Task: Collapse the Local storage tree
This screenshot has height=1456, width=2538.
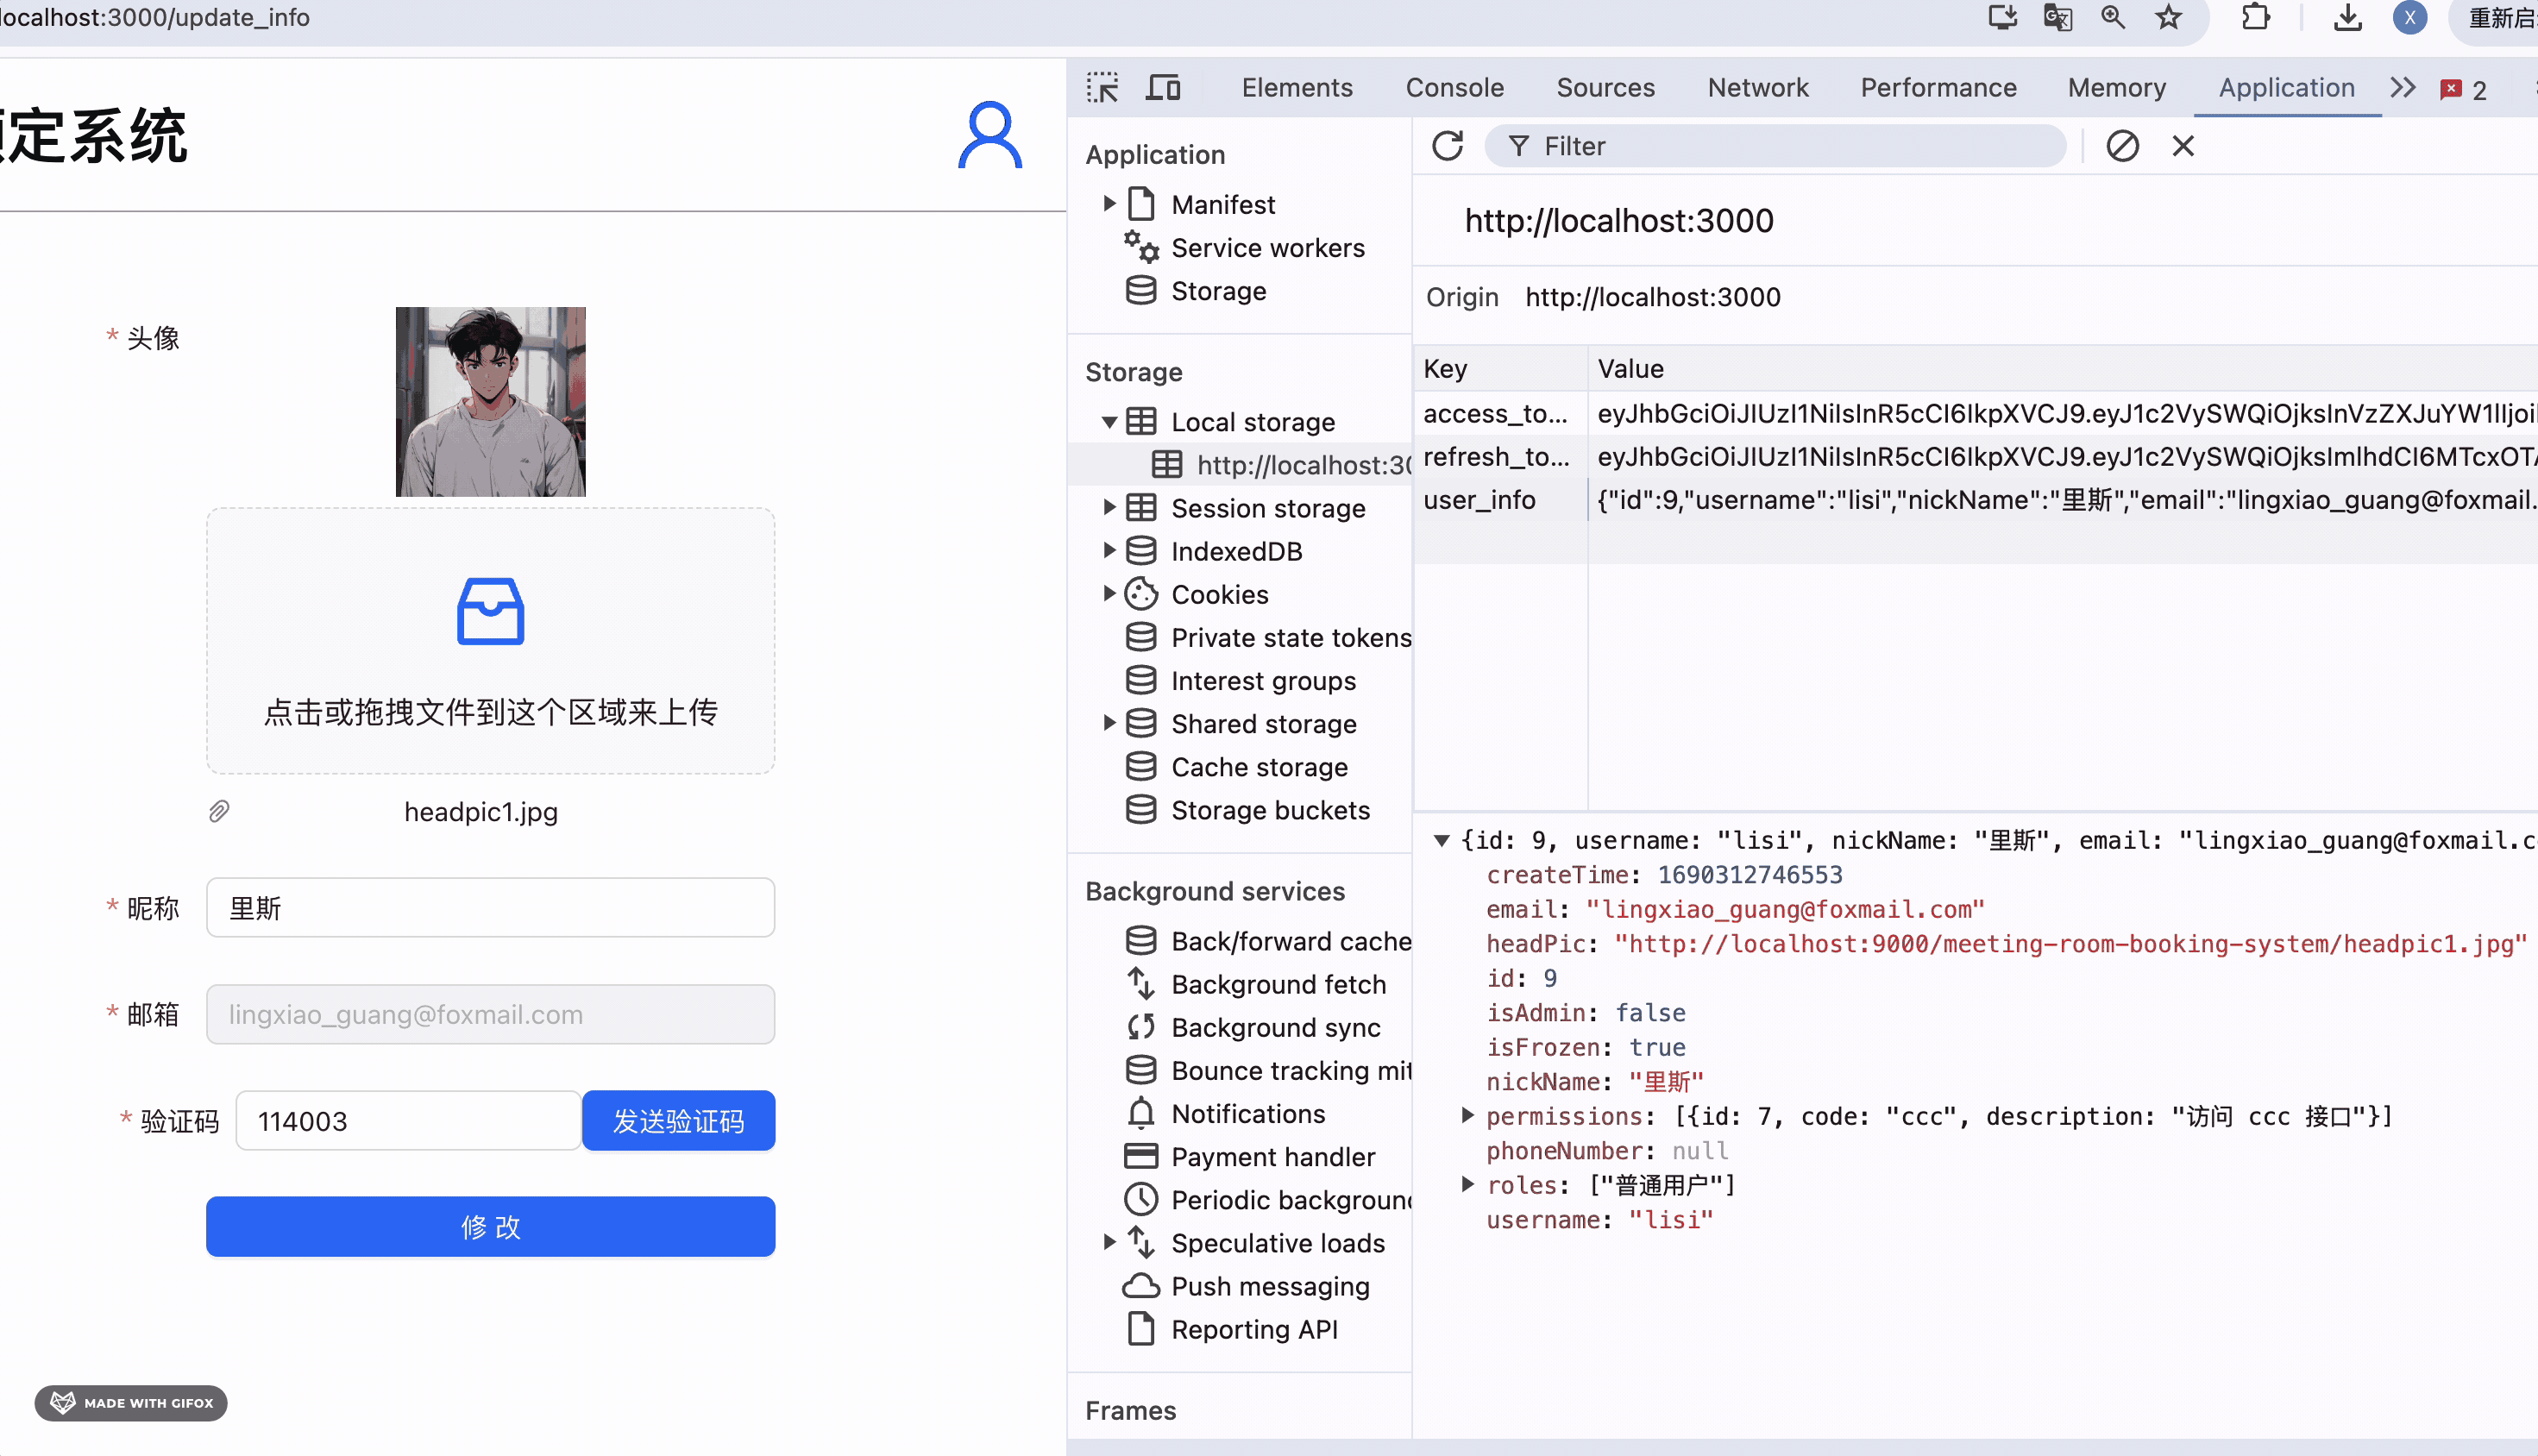Action: point(1109,422)
